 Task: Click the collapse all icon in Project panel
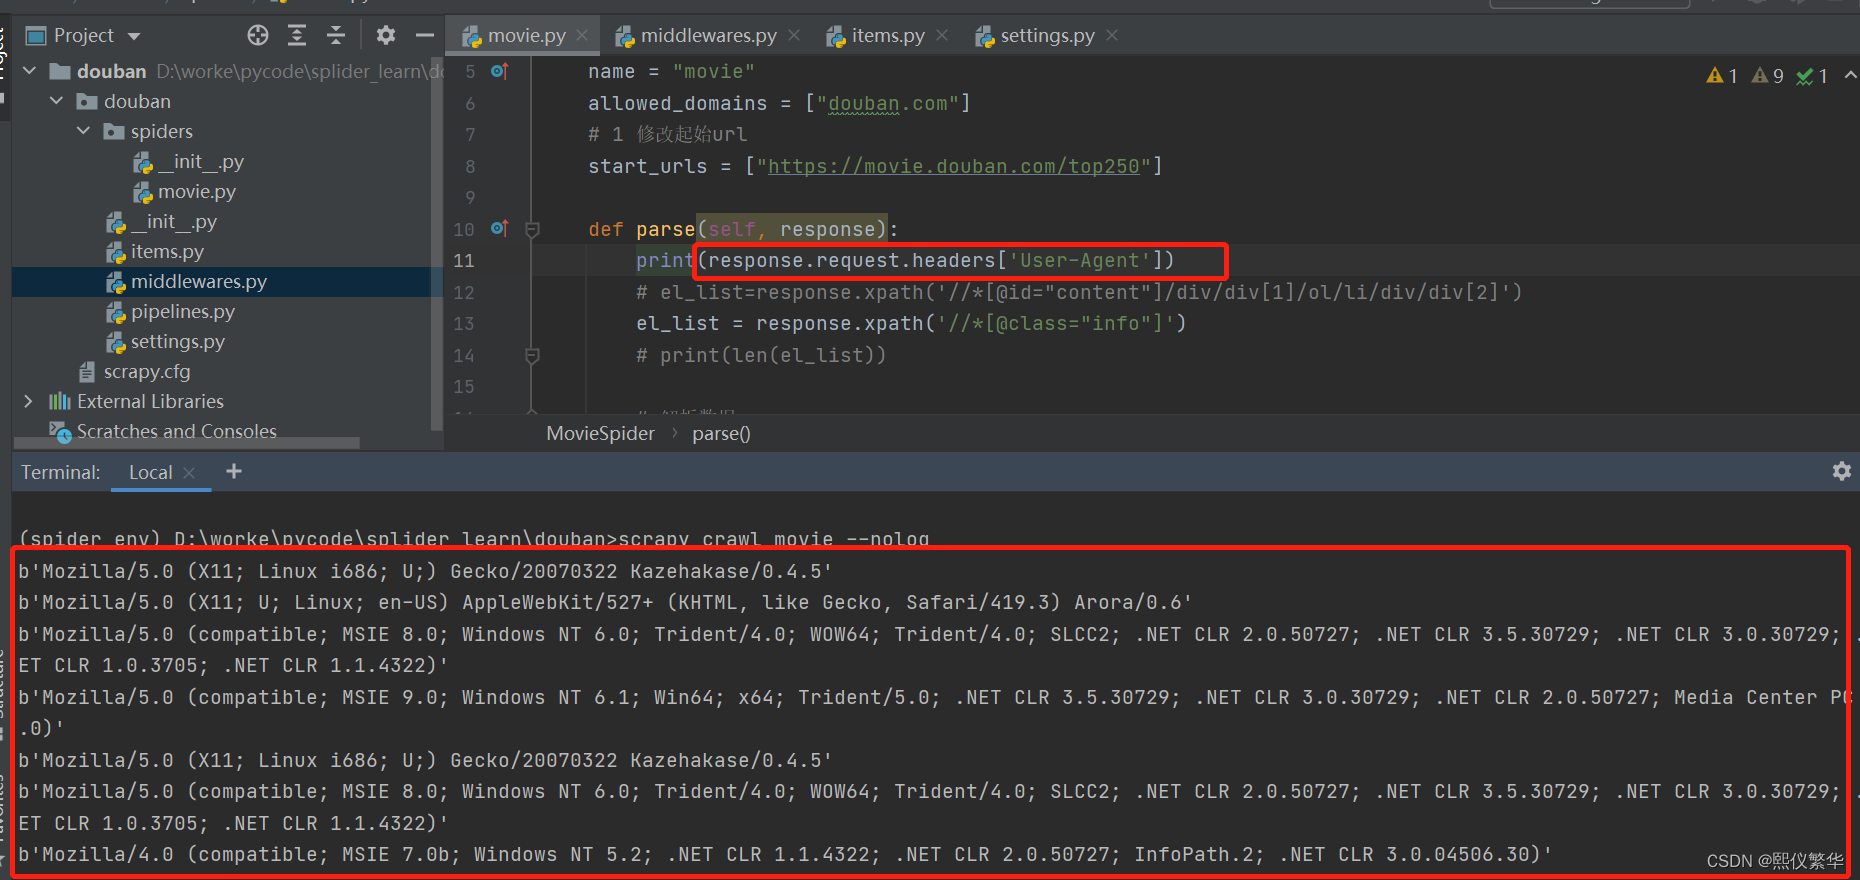tap(336, 36)
